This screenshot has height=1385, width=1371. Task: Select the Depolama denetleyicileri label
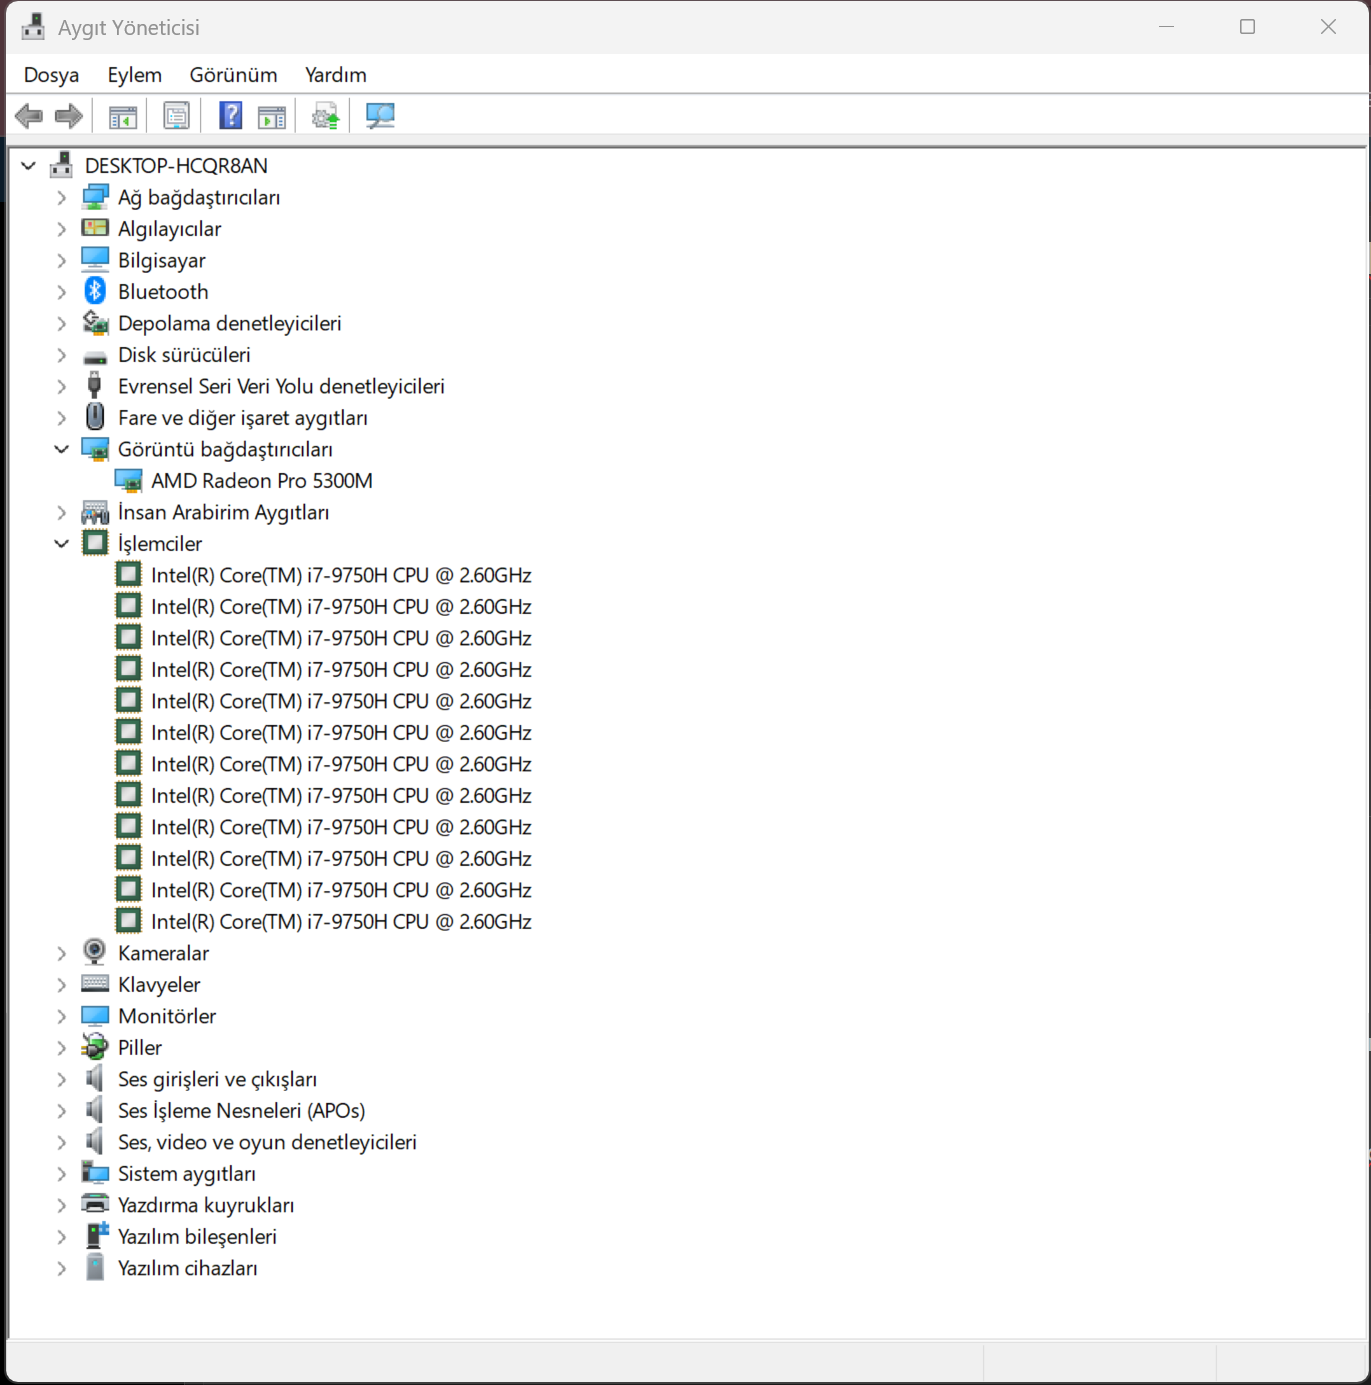click(x=230, y=323)
